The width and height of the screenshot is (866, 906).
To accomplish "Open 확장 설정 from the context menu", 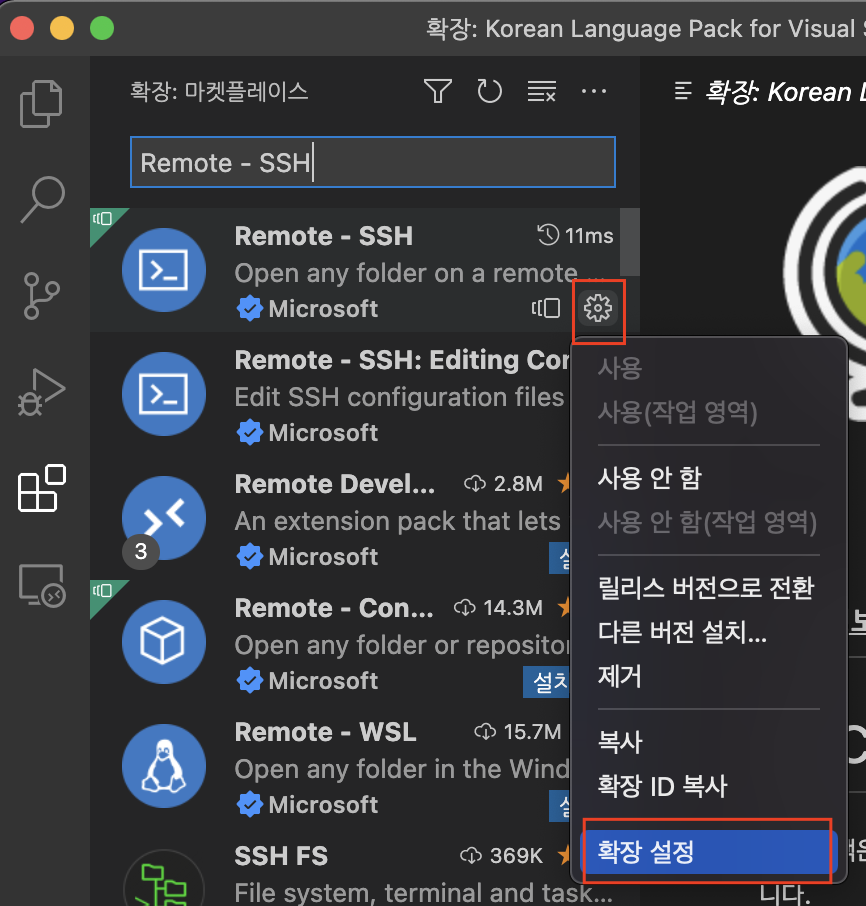I will (x=709, y=852).
